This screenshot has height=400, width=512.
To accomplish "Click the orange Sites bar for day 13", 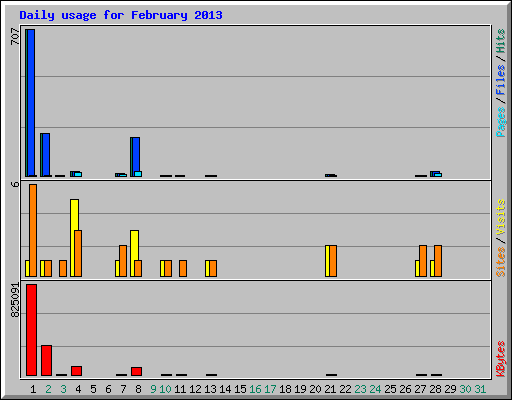I will pos(213,268).
